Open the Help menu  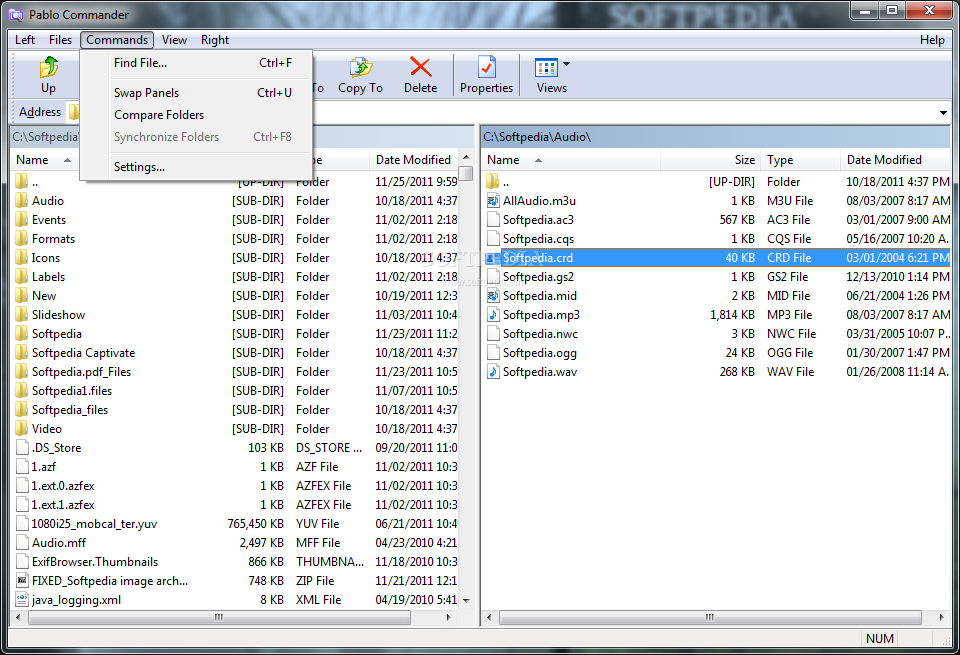(x=932, y=40)
